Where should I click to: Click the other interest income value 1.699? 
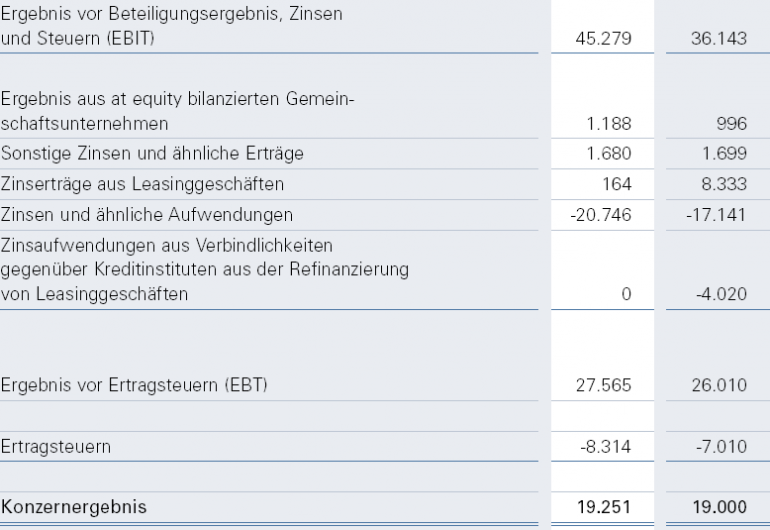click(724, 154)
